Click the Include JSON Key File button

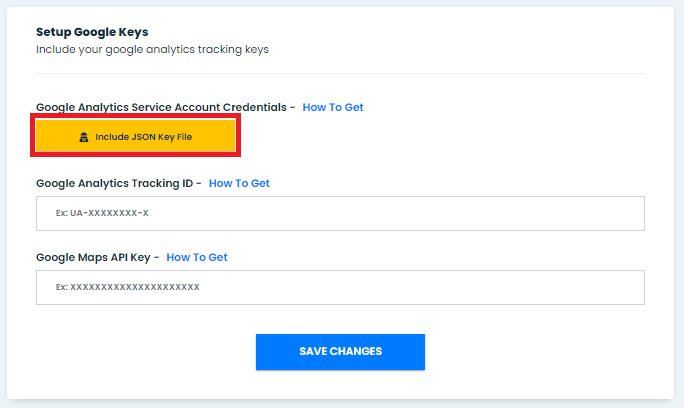[136, 136]
